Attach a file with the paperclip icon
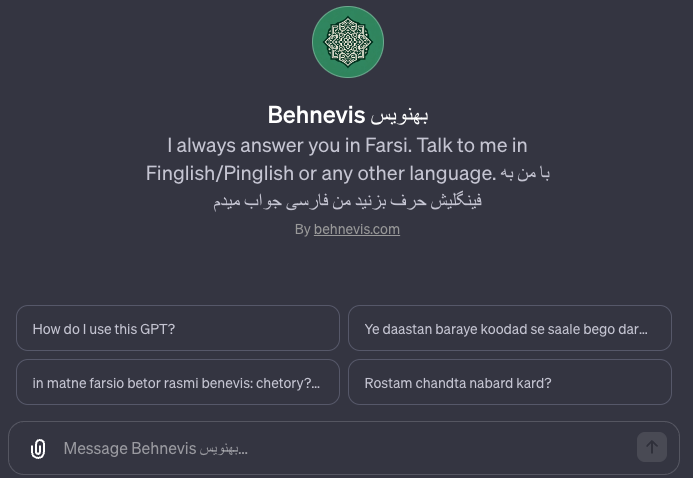Image resolution: width=693 pixels, height=478 pixels. 38,449
